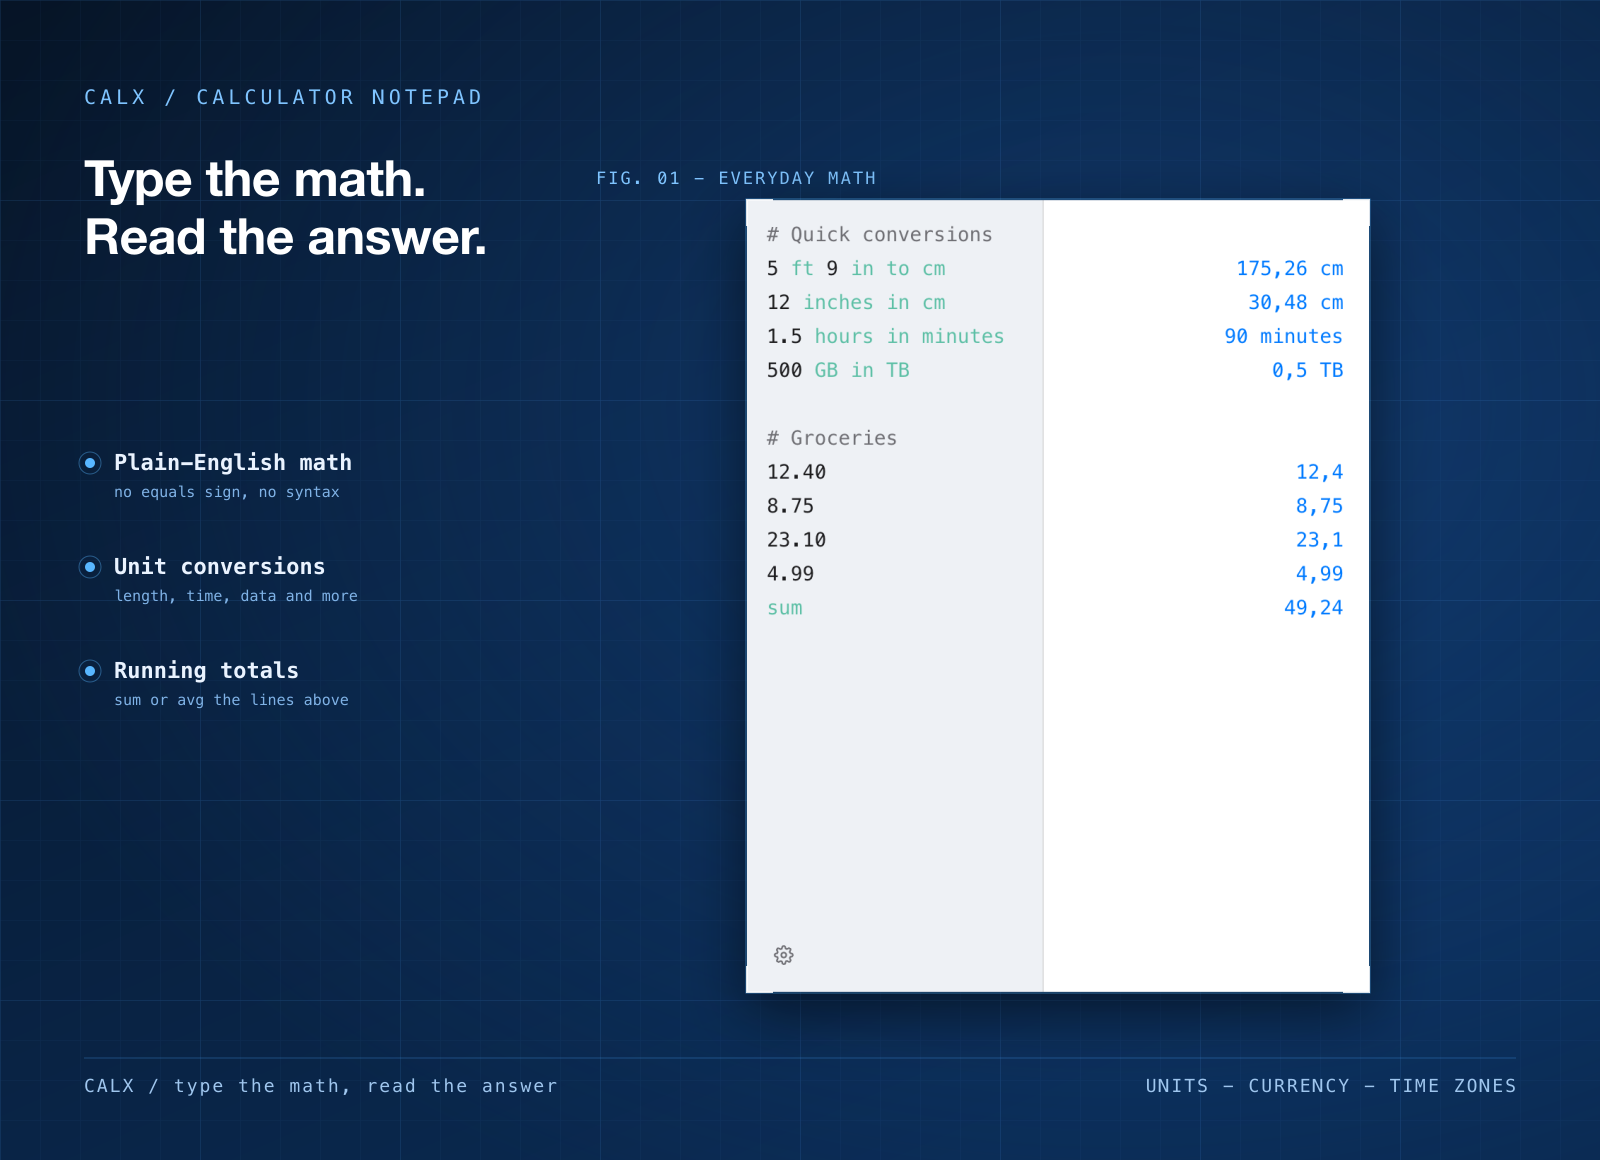Viewport: 1600px width, 1160px height.
Task: Click the result '8,75'
Action: pyautogui.click(x=1320, y=506)
